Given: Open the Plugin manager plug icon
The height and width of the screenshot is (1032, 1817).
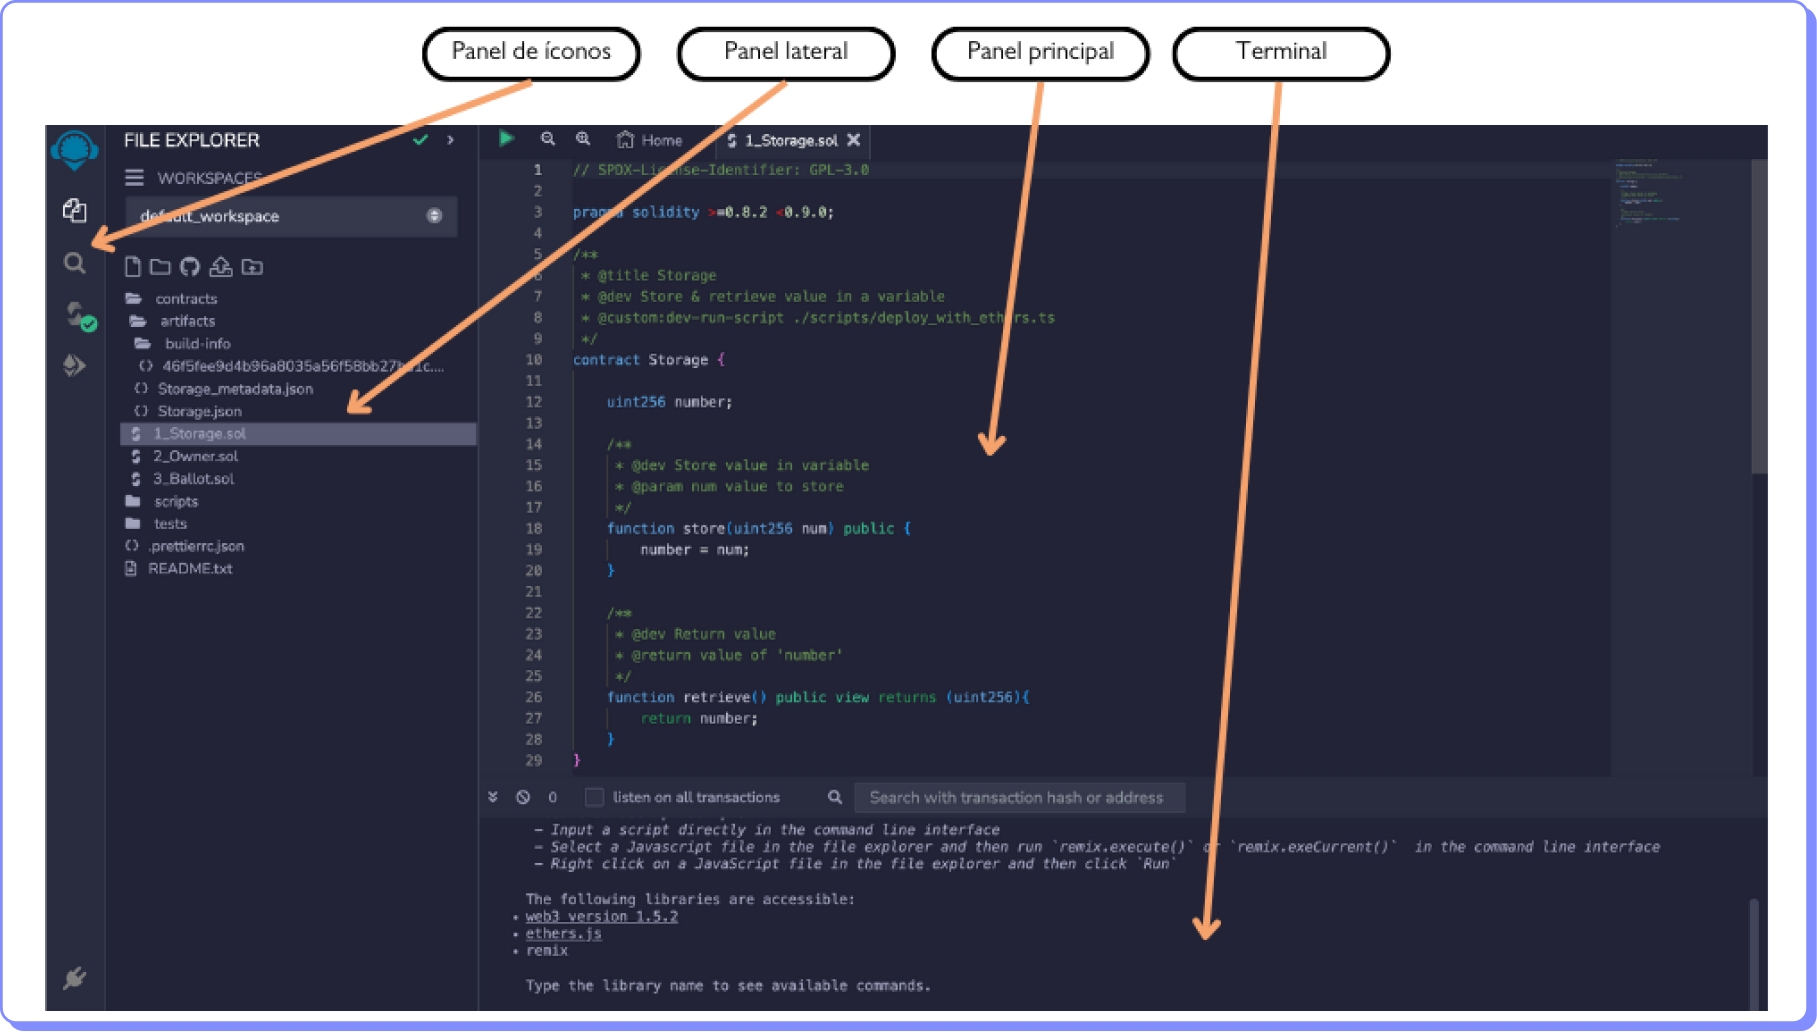Looking at the screenshot, I should click(x=74, y=977).
